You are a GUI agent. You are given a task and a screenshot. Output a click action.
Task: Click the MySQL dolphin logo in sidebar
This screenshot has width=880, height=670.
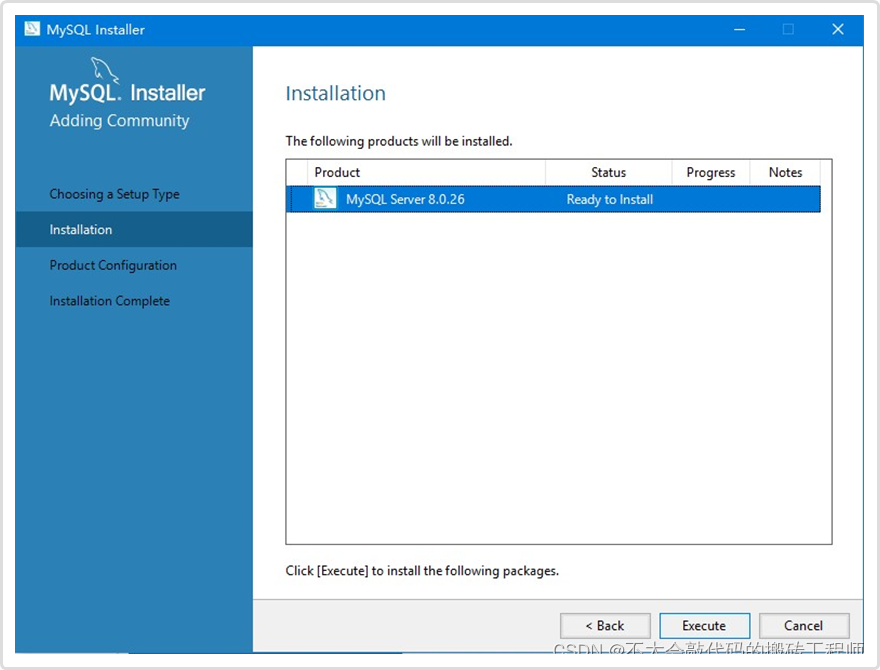click(x=104, y=70)
